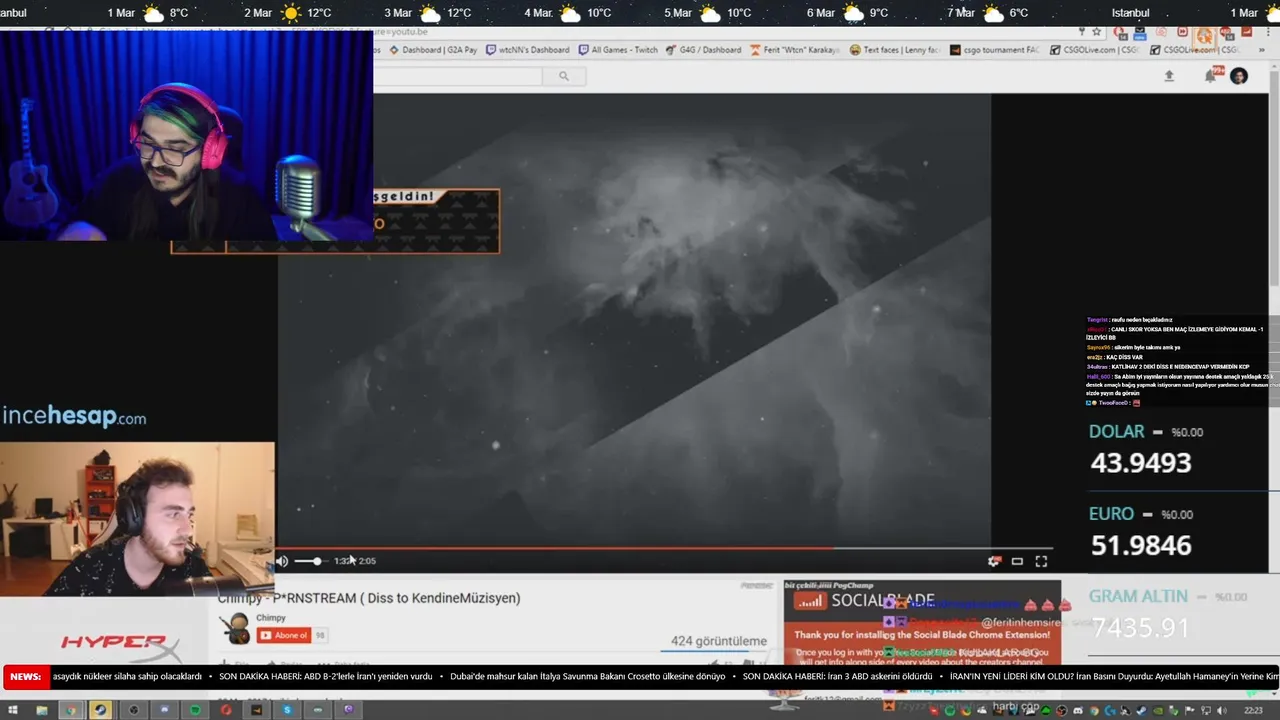Open the Dashboard | G2A Pay bookmark
The image size is (1280, 720).
point(433,50)
